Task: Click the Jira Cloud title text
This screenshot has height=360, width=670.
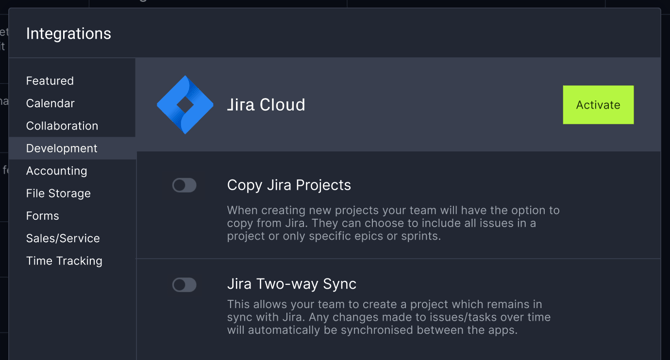Action: (x=266, y=105)
